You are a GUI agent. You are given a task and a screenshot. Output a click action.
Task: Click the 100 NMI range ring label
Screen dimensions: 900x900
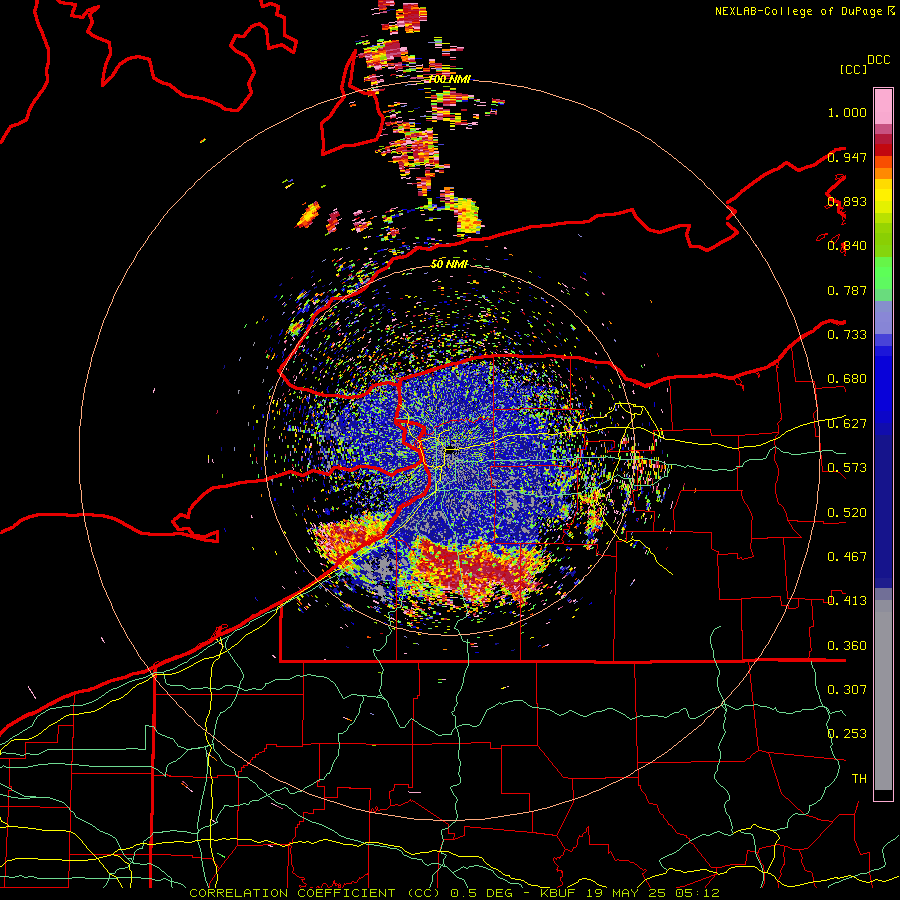click(x=450, y=79)
